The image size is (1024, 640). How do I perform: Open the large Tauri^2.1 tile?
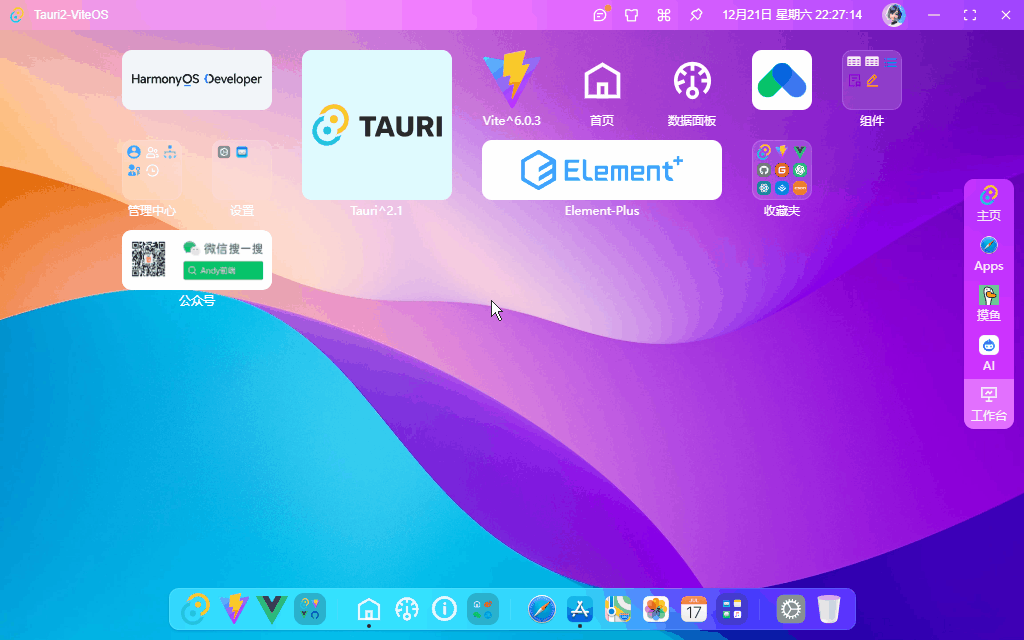coord(377,125)
